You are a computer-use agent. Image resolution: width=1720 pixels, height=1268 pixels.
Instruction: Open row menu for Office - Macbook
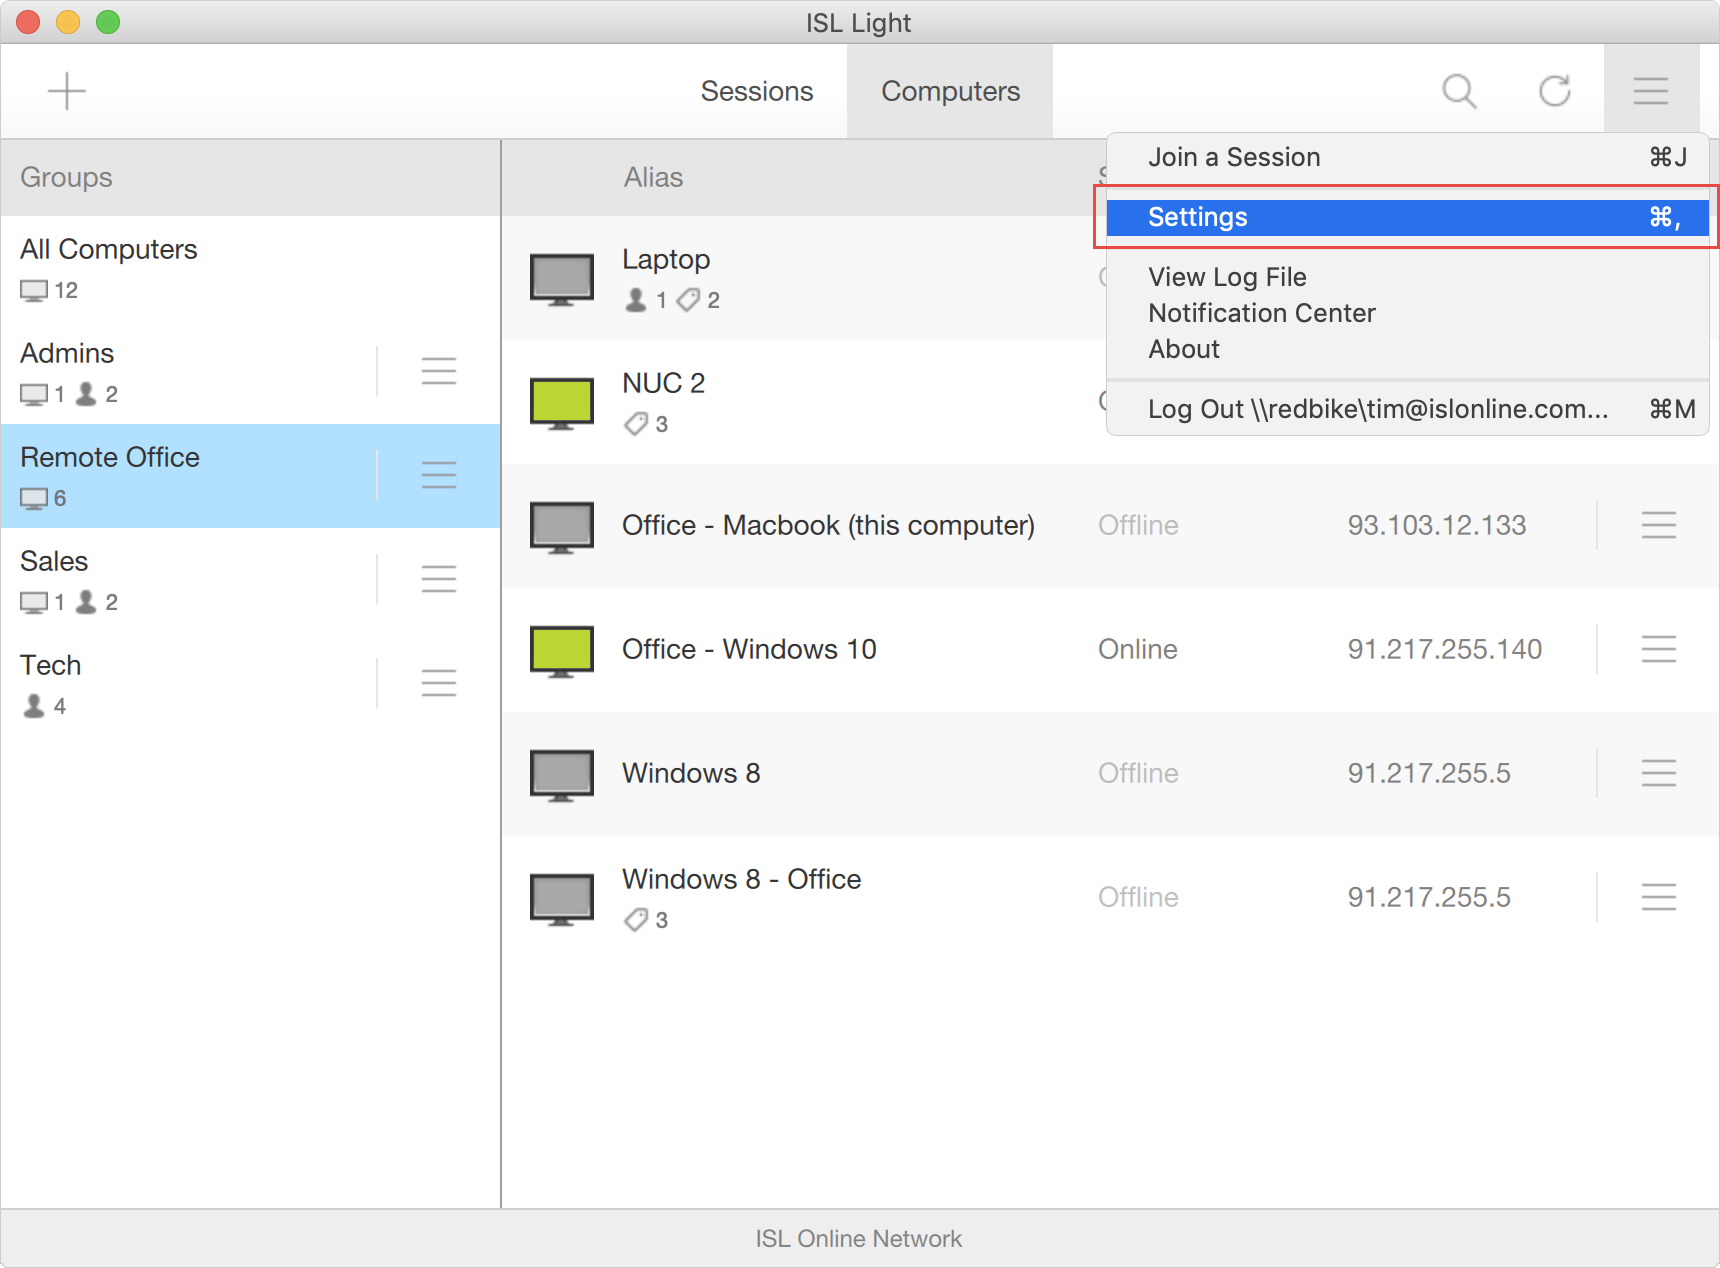tap(1659, 525)
